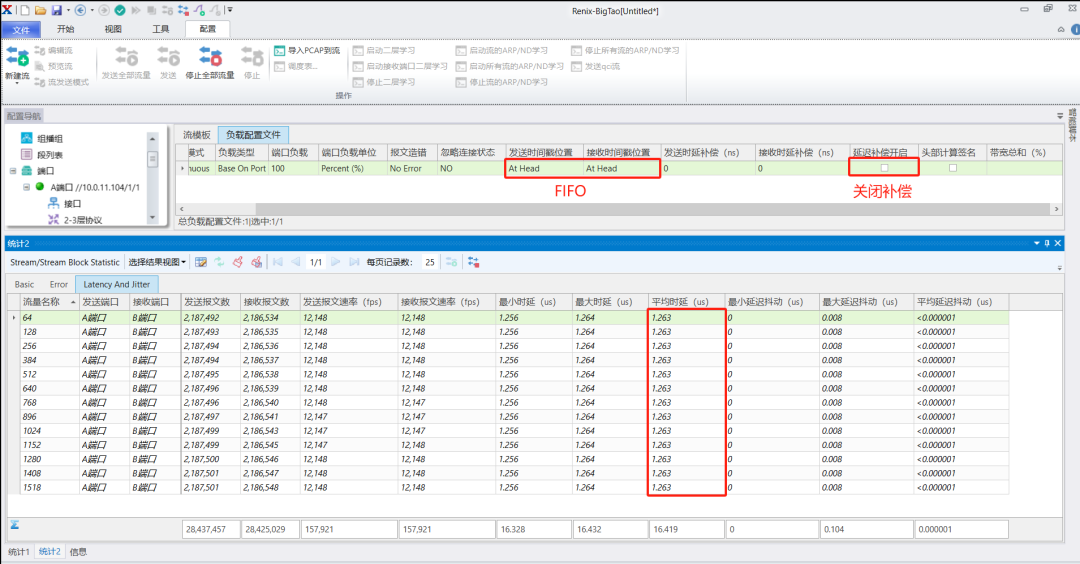Viewport: 1080px width, 564px height.
Task: Collapse the 端口 tree node
Action: tap(13, 171)
